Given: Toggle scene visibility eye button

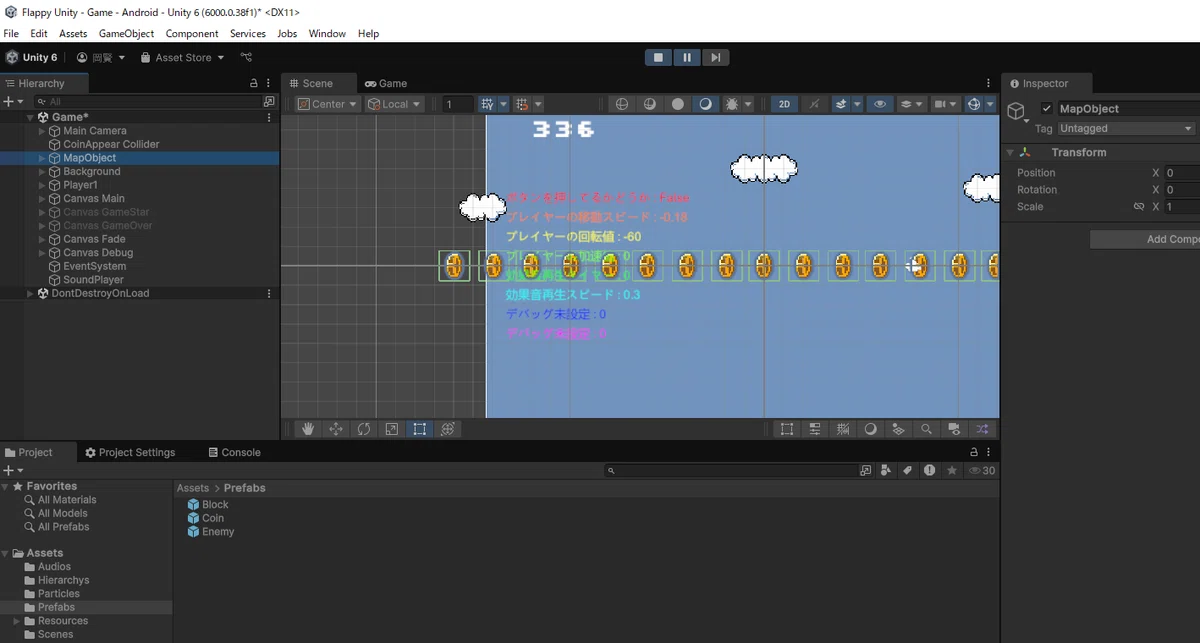Looking at the screenshot, I should click(880, 104).
